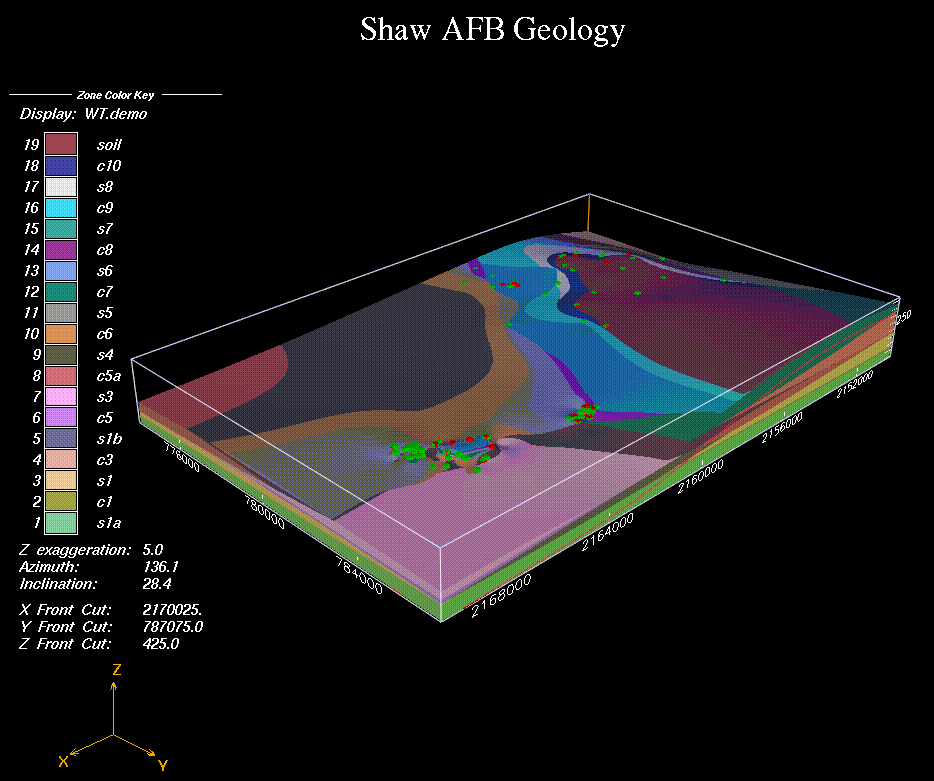Click the "s6" zone label
The height and width of the screenshot is (781, 934).
(105, 270)
